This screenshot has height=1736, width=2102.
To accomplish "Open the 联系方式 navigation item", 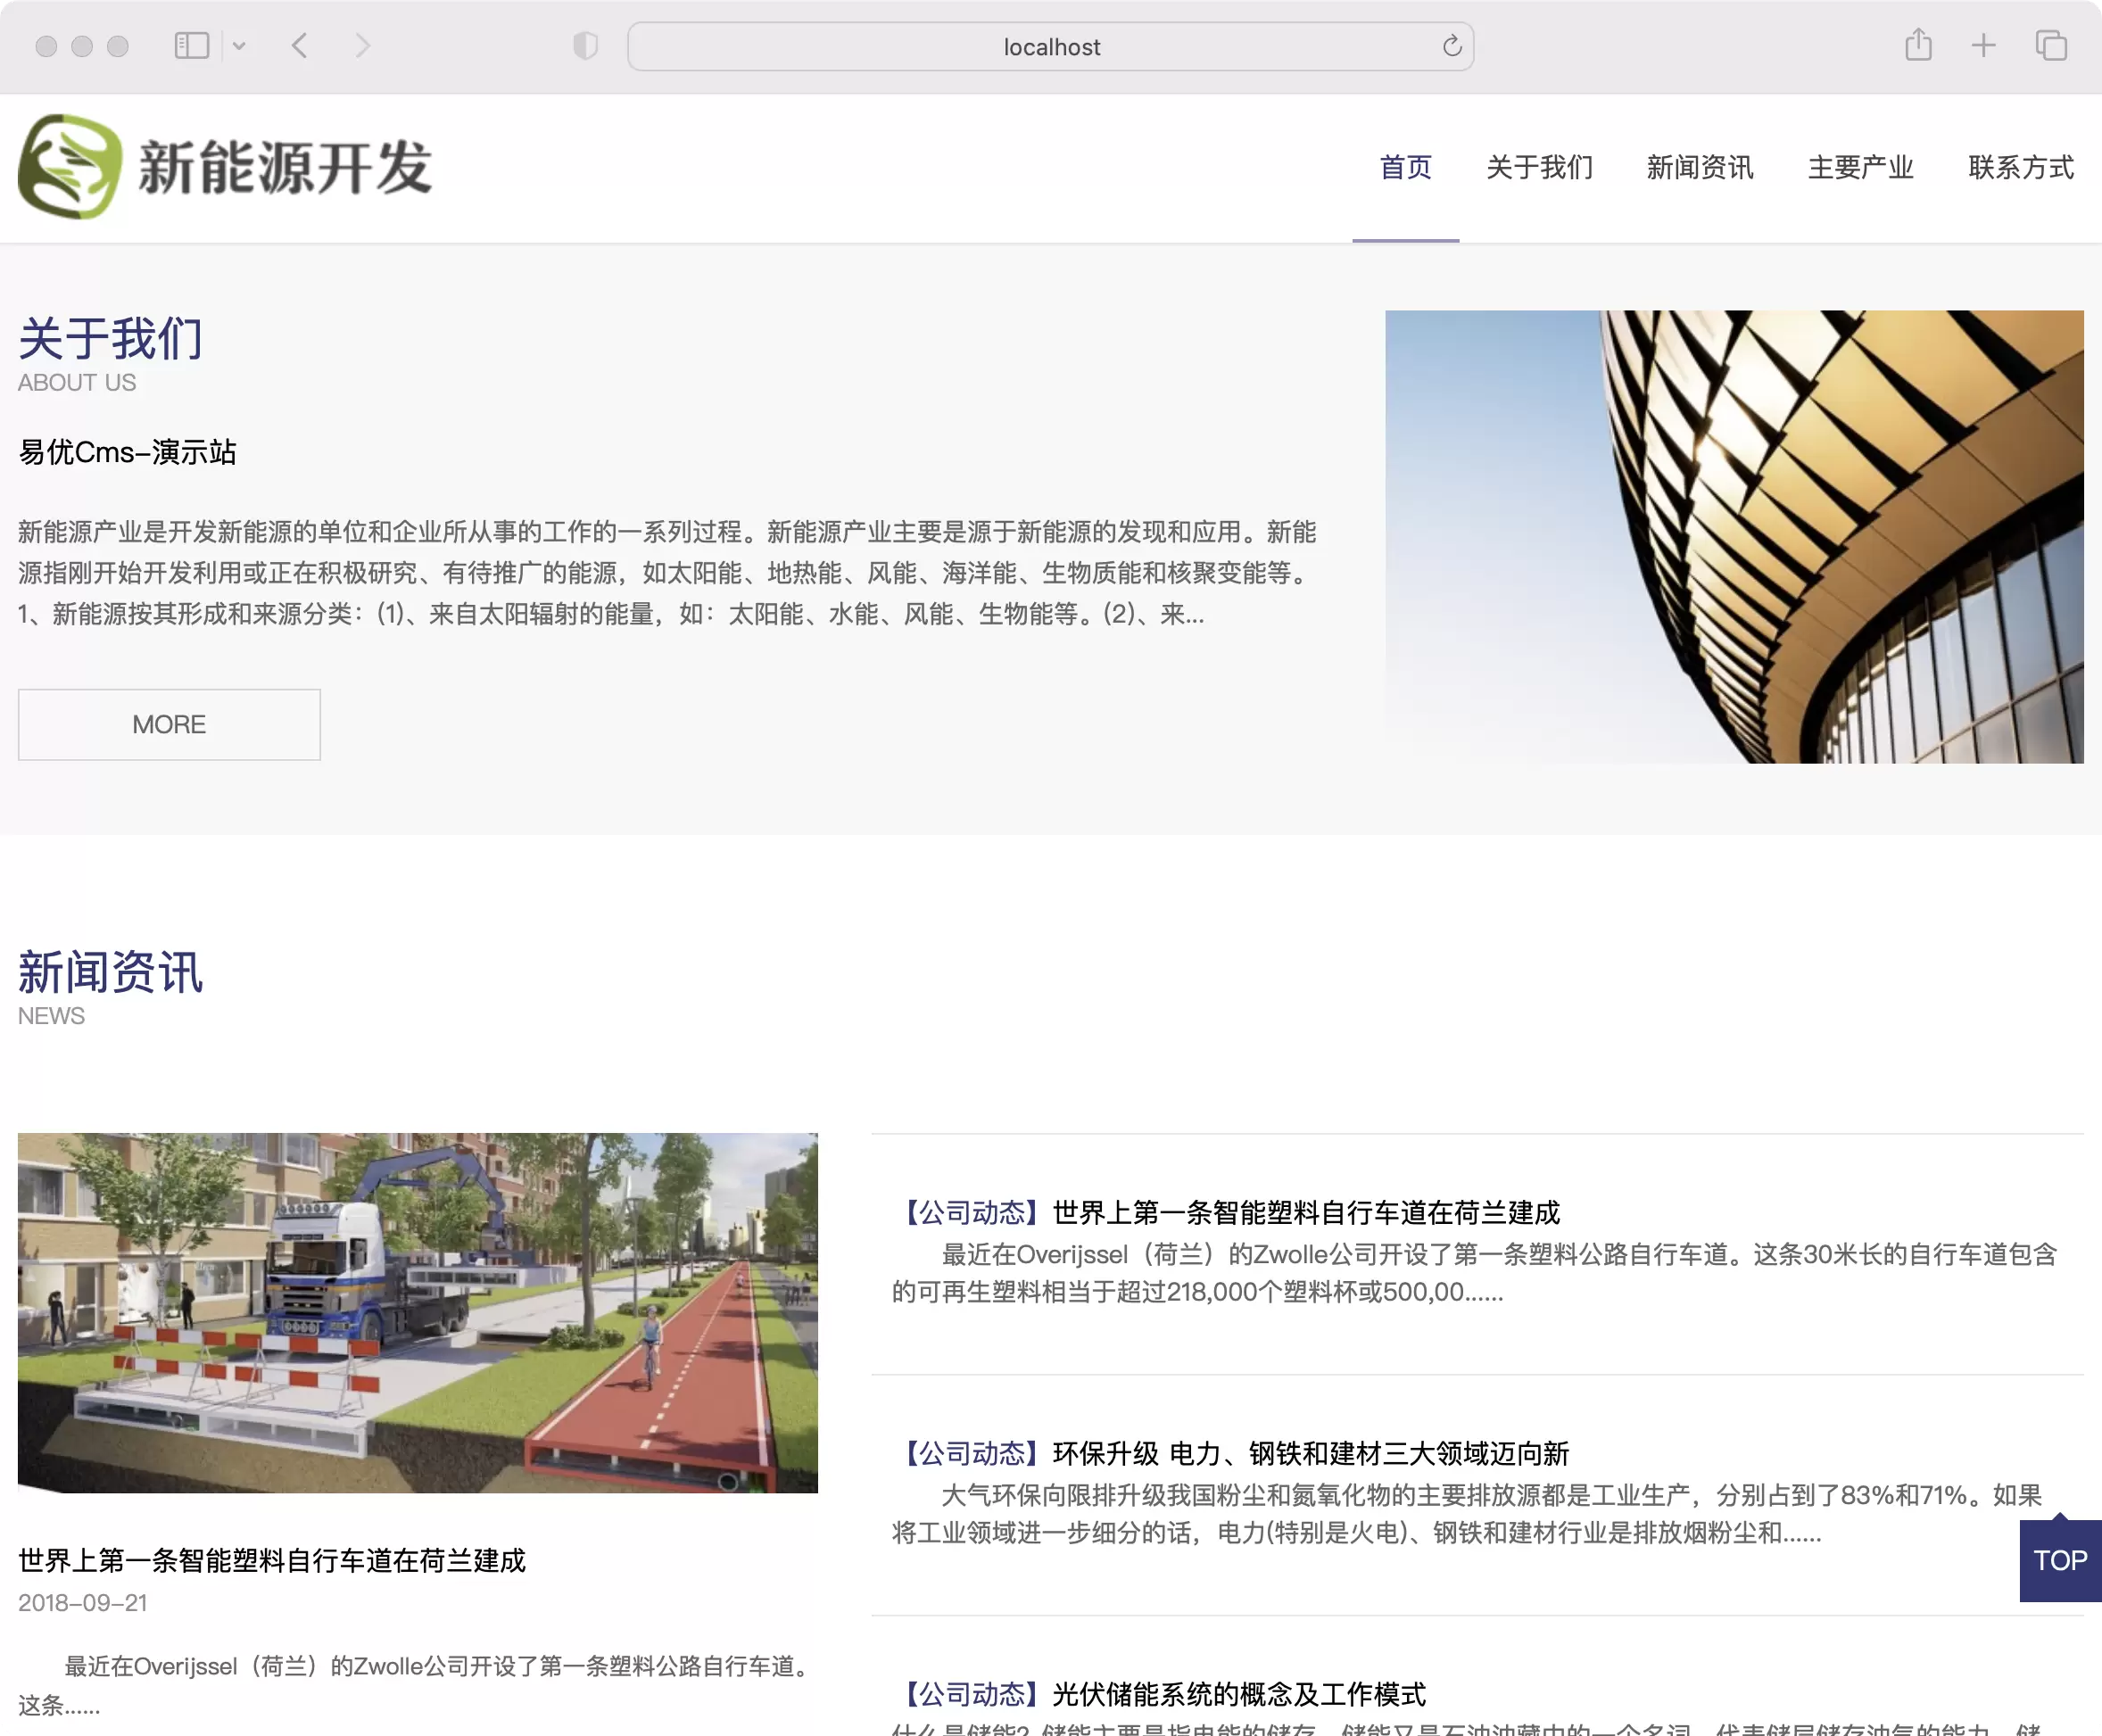I will tap(2021, 167).
